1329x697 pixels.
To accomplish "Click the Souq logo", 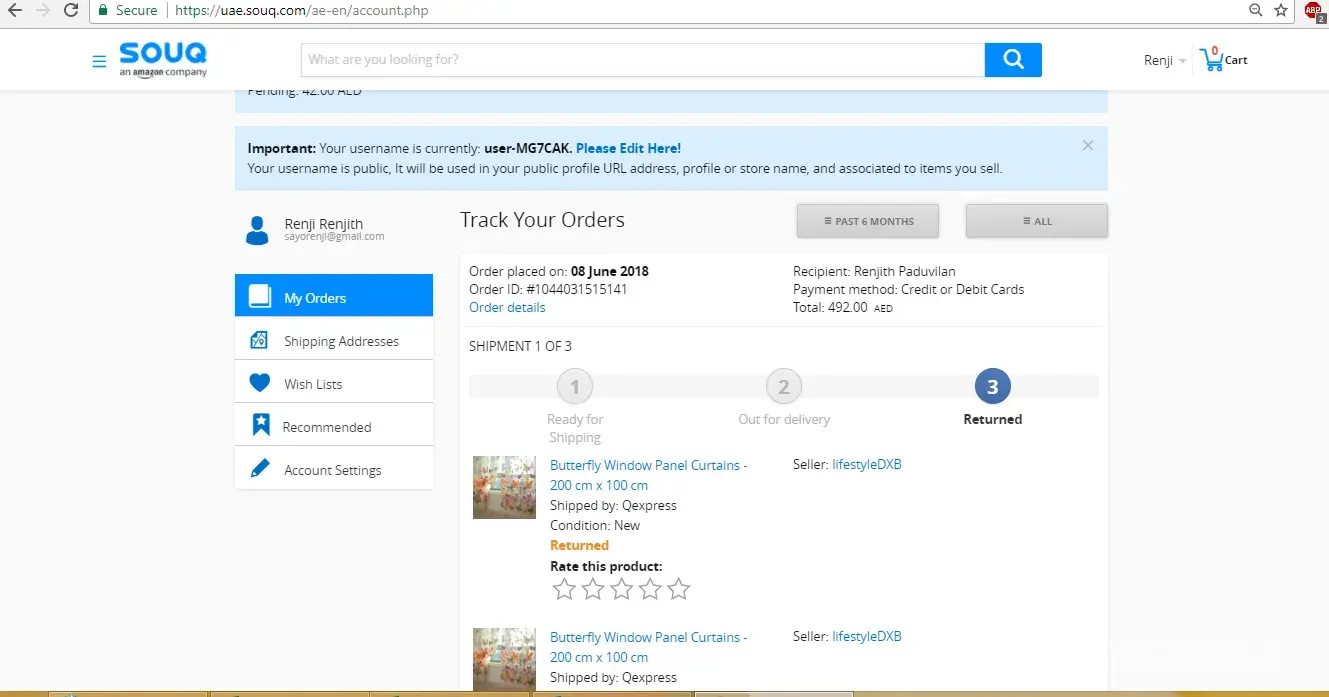I will coord(163,59).
